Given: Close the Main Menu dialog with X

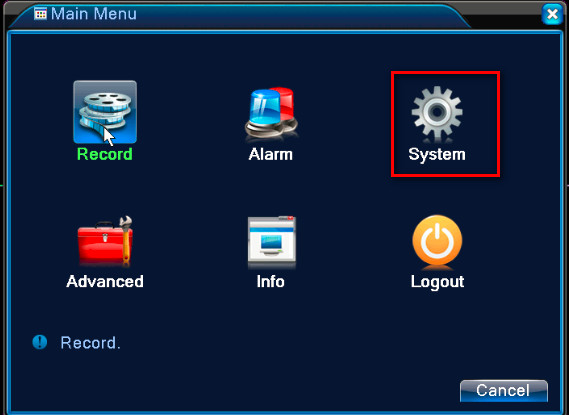Looking at the screenshot, I should (552, 15).
